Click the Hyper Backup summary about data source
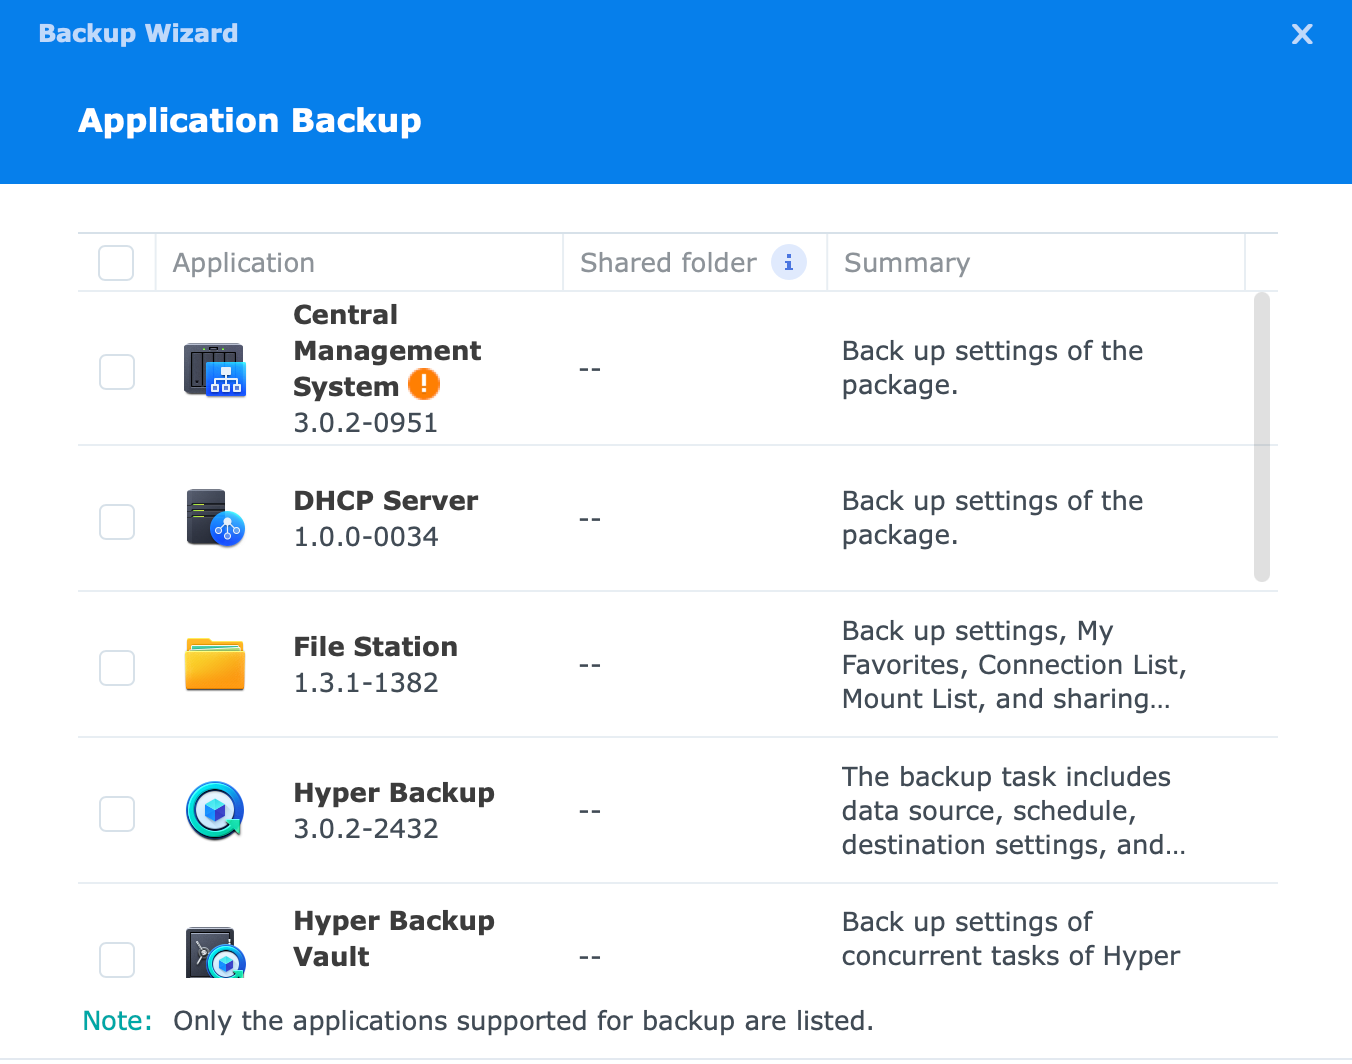This screenshot has width=1352, height=1064. point(1013,811)
